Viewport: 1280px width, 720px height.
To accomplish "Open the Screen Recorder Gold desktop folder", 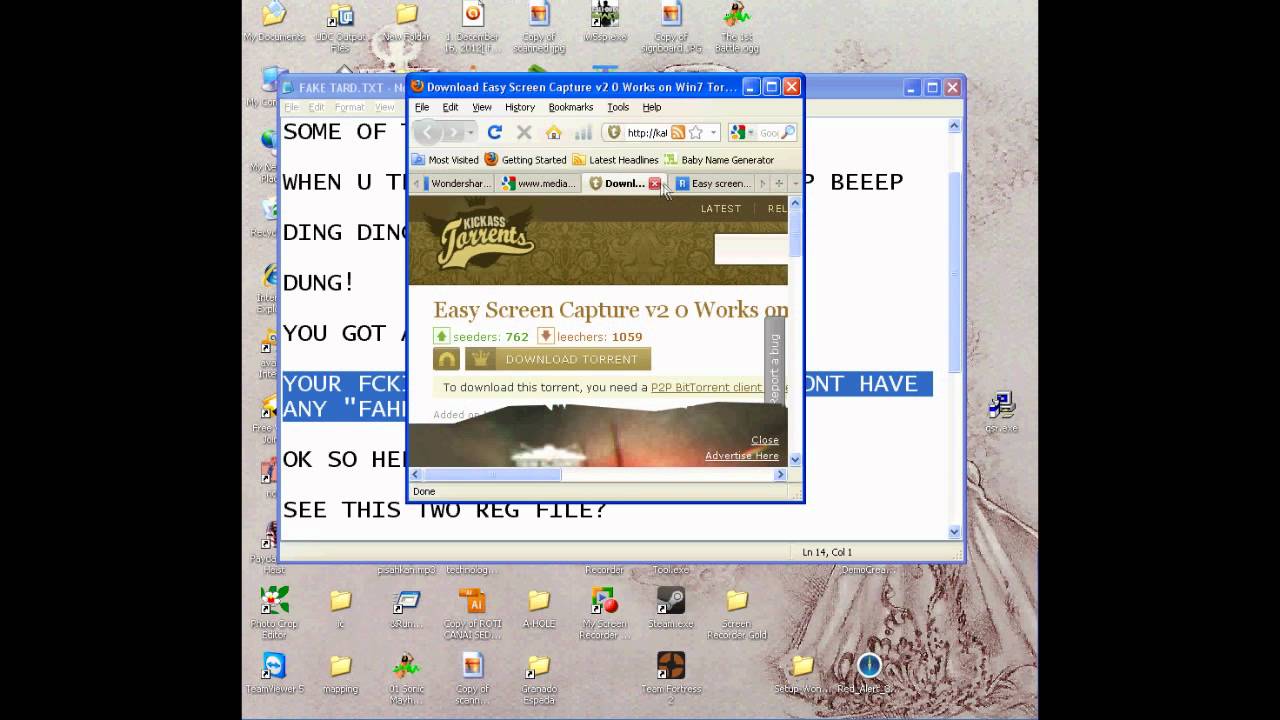I will click(737, 613).
